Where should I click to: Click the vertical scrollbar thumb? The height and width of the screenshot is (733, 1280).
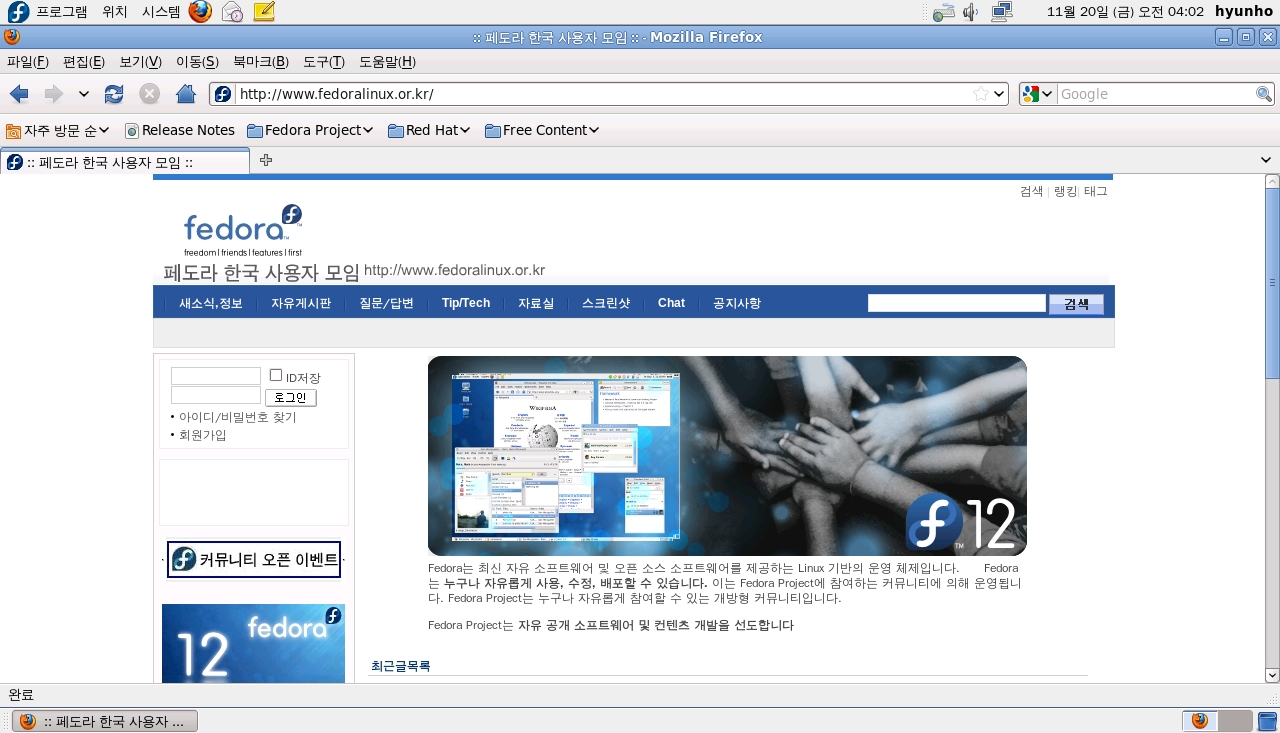1272,283
